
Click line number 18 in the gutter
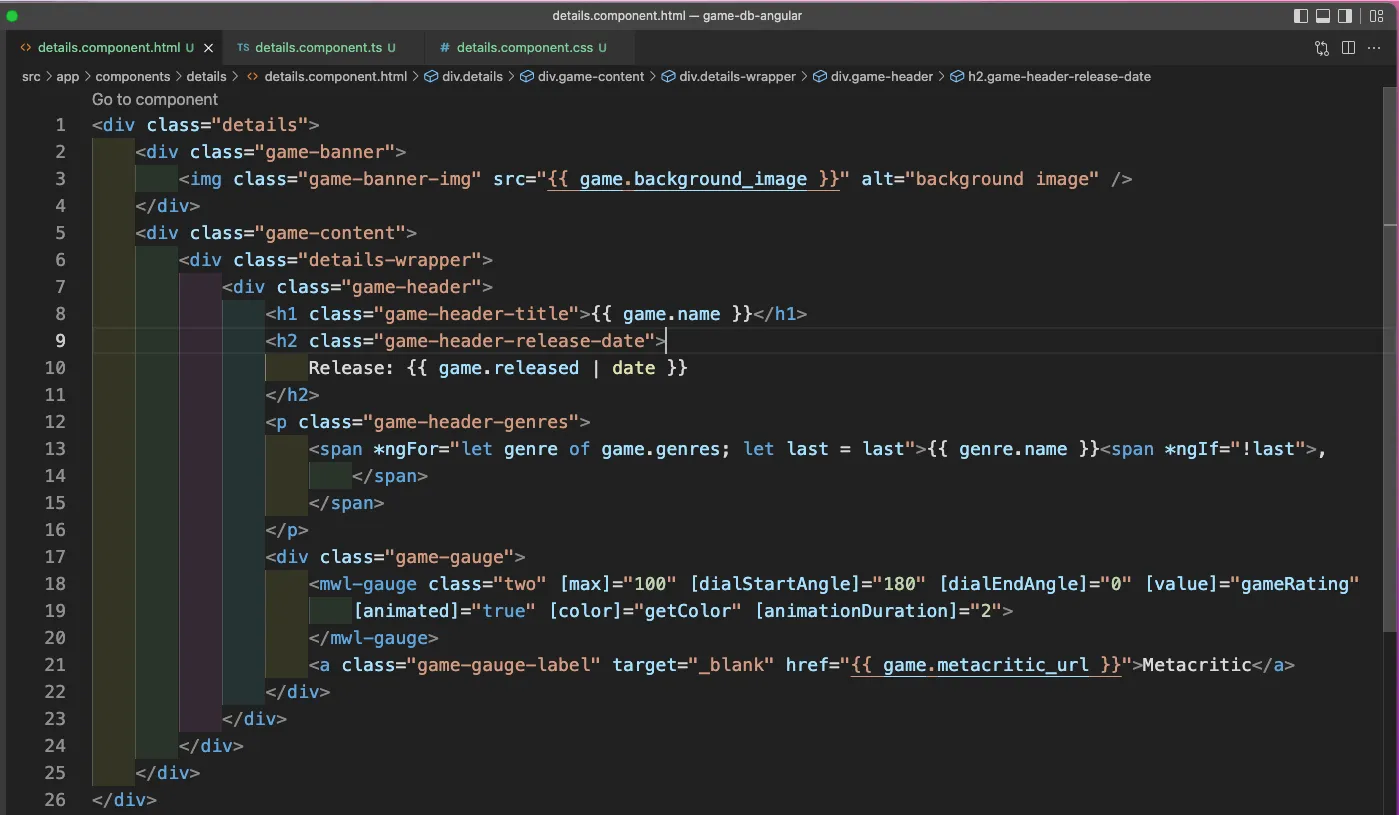[55, 584]
